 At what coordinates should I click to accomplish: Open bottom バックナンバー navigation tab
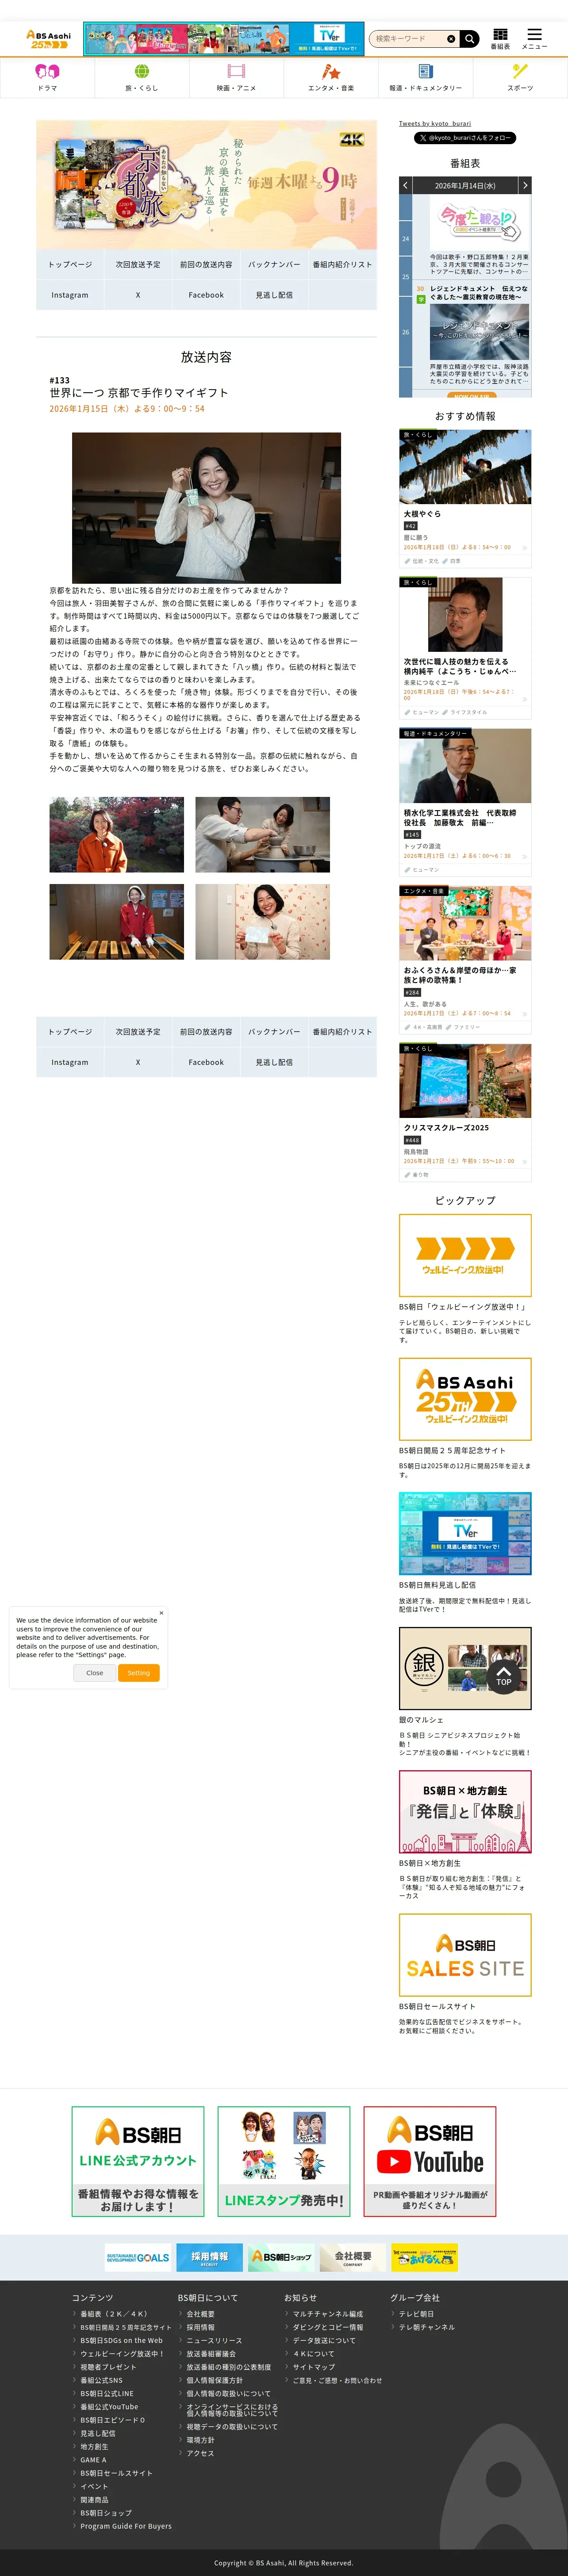[x=274, y=1032]
